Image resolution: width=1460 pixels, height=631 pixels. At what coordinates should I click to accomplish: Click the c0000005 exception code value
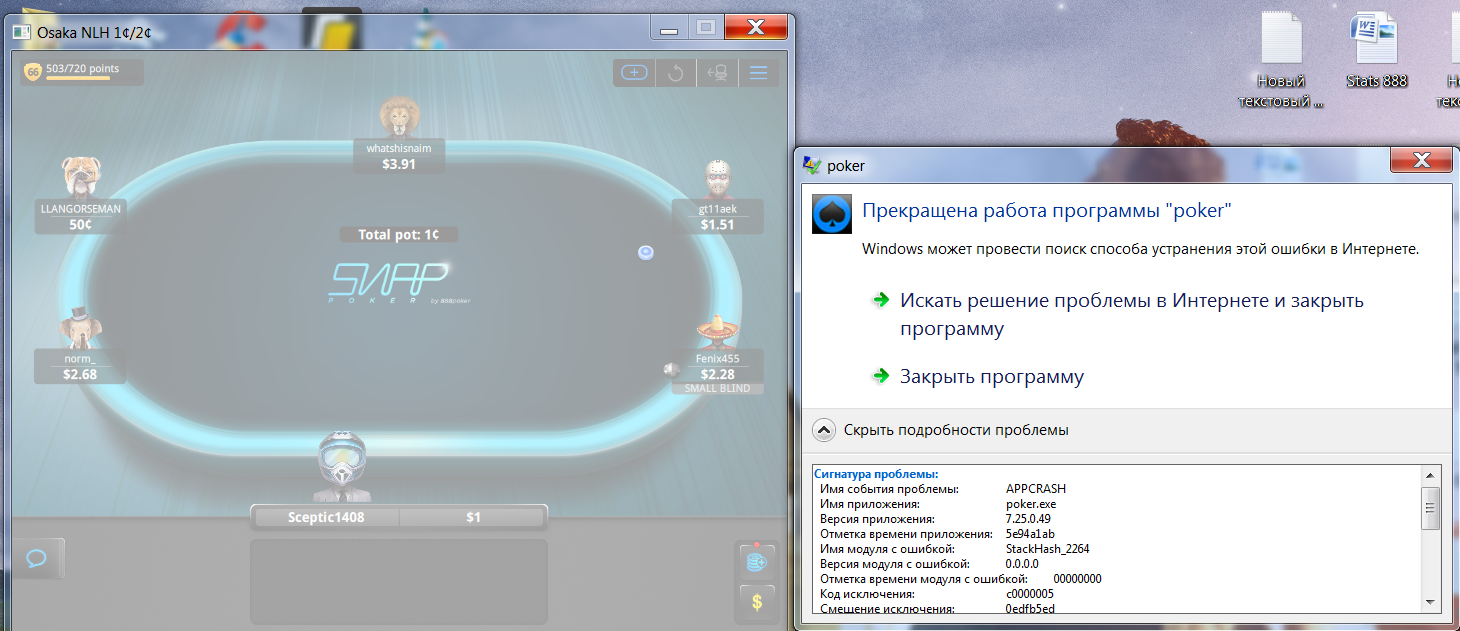(1030, 594)
